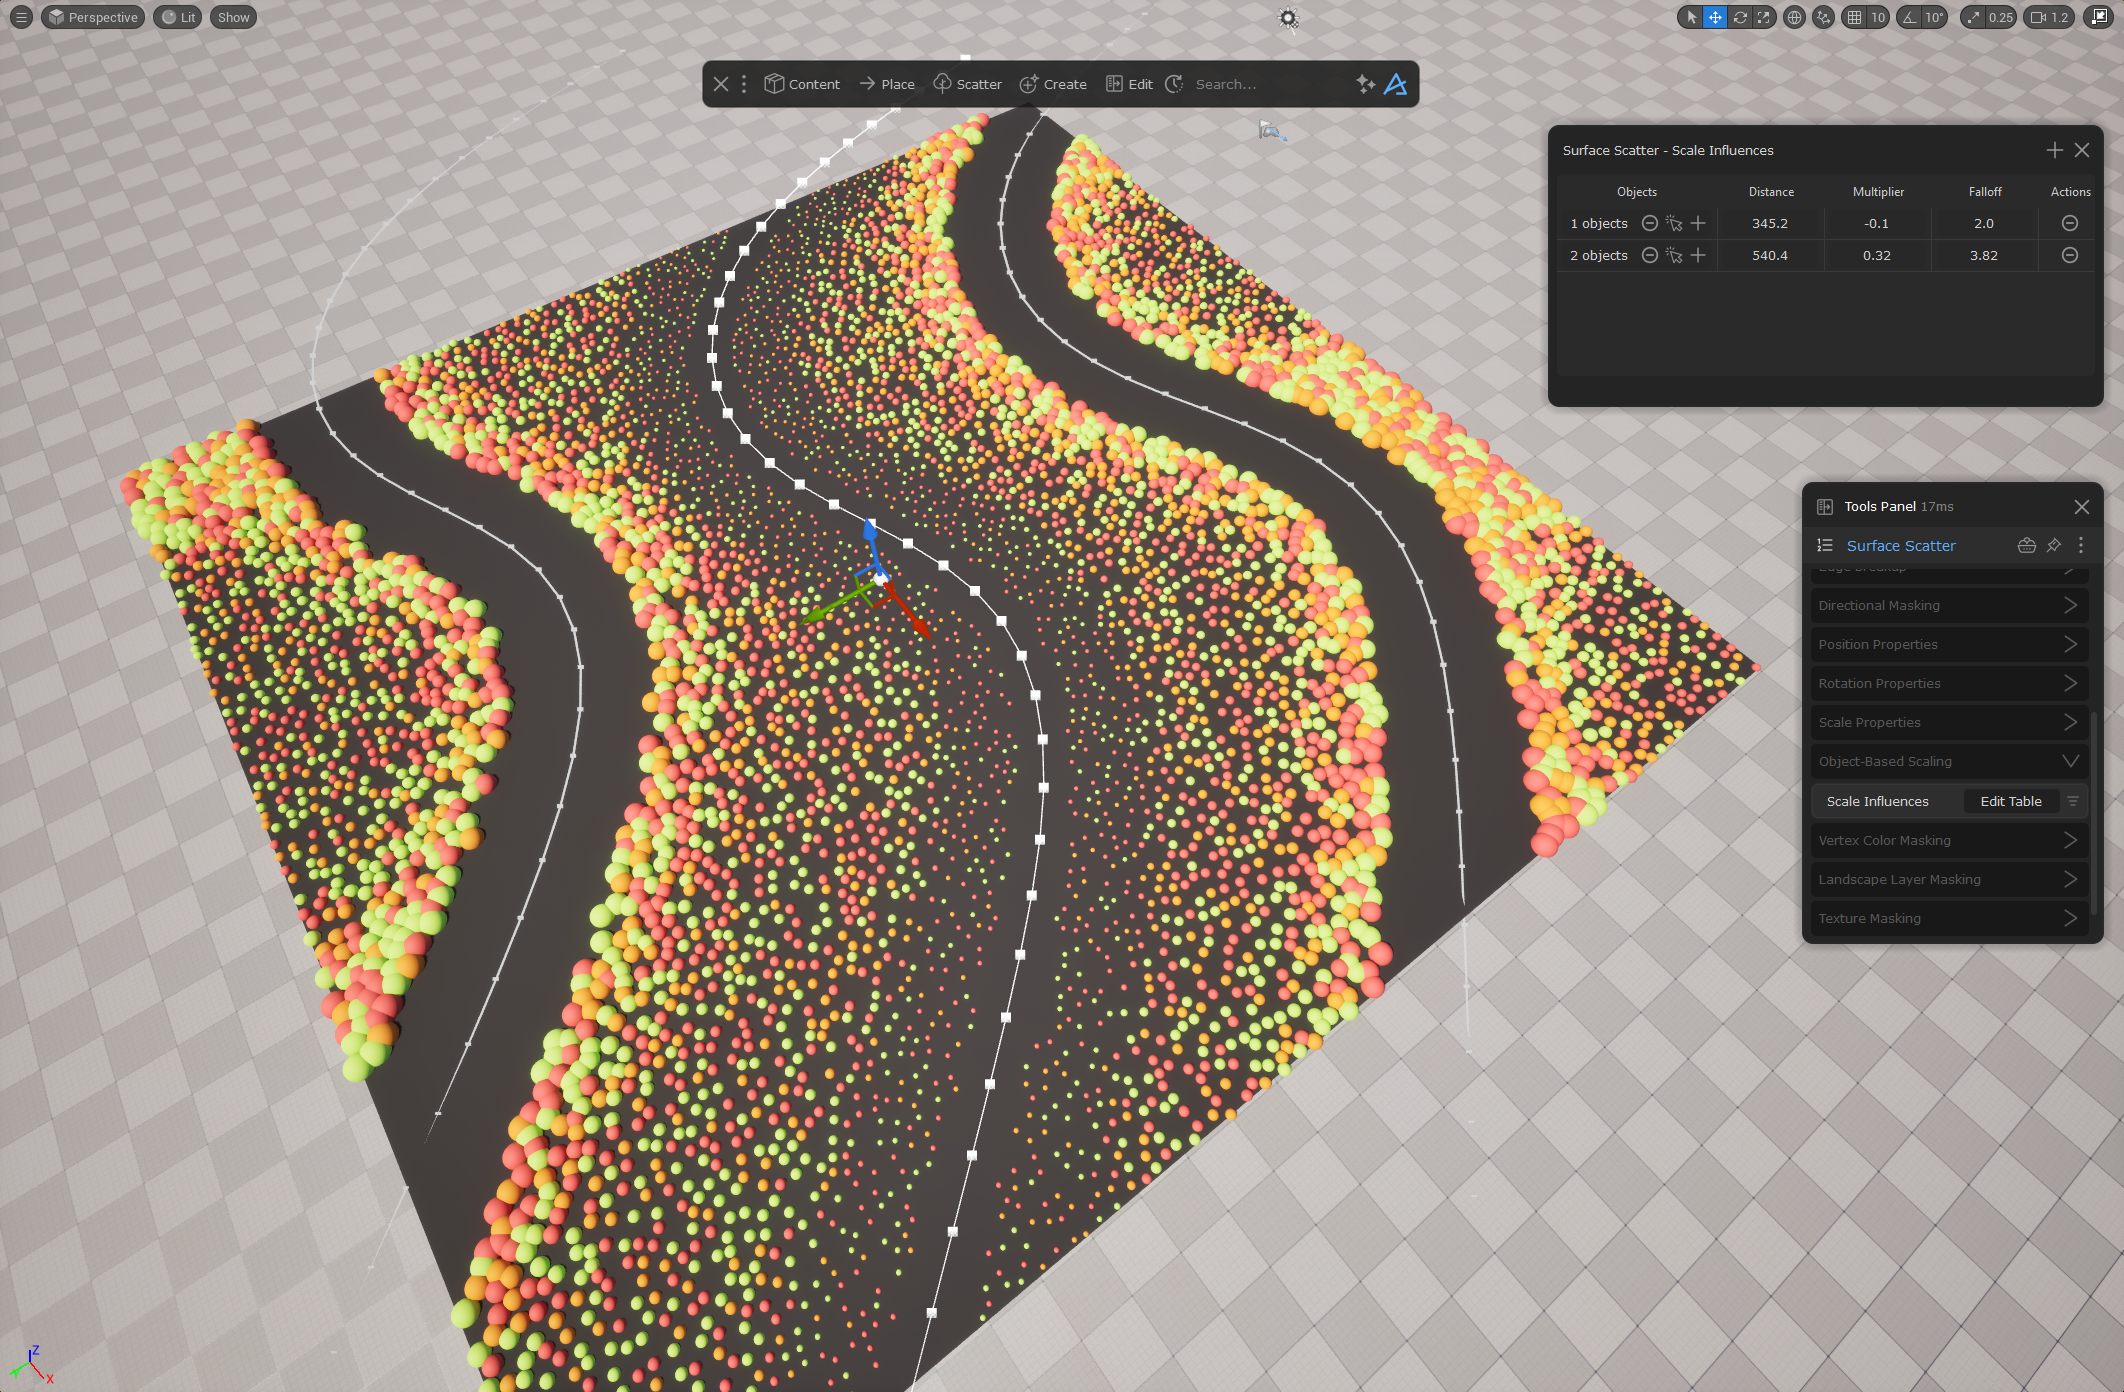
Task: Click the Edit Table button
Action: pyautogui.click(x=2010, y=801)
